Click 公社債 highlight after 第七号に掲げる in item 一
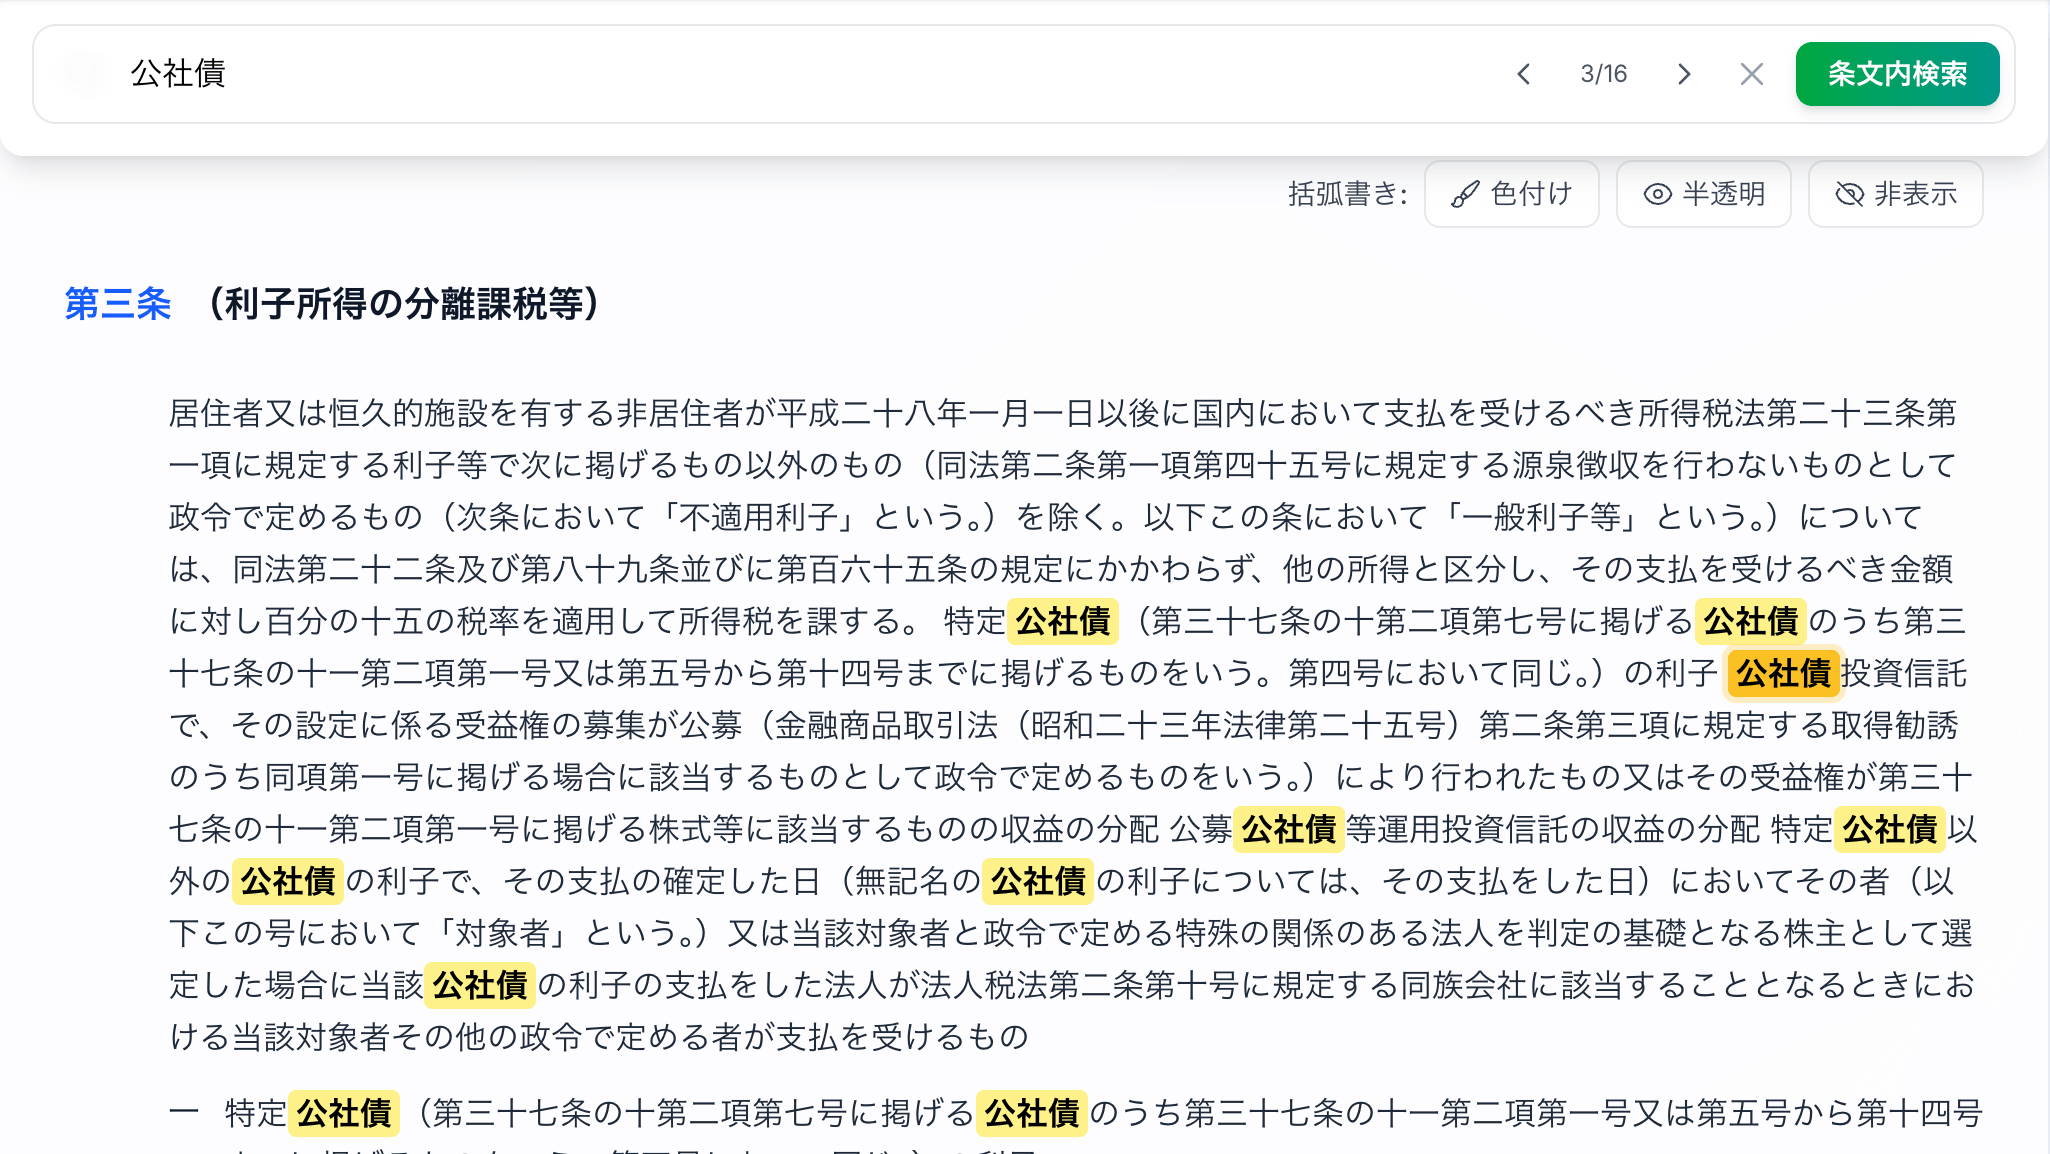Viewport: 2050px width, 1154px height. 1031,1113
